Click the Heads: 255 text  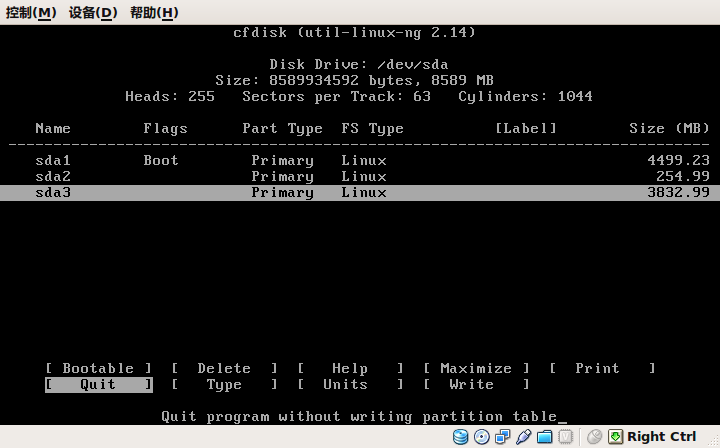170,96
